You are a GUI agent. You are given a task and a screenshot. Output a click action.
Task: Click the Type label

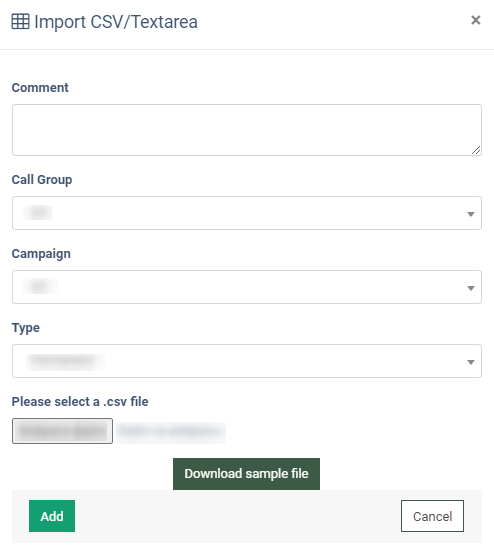tap(26, 328)
